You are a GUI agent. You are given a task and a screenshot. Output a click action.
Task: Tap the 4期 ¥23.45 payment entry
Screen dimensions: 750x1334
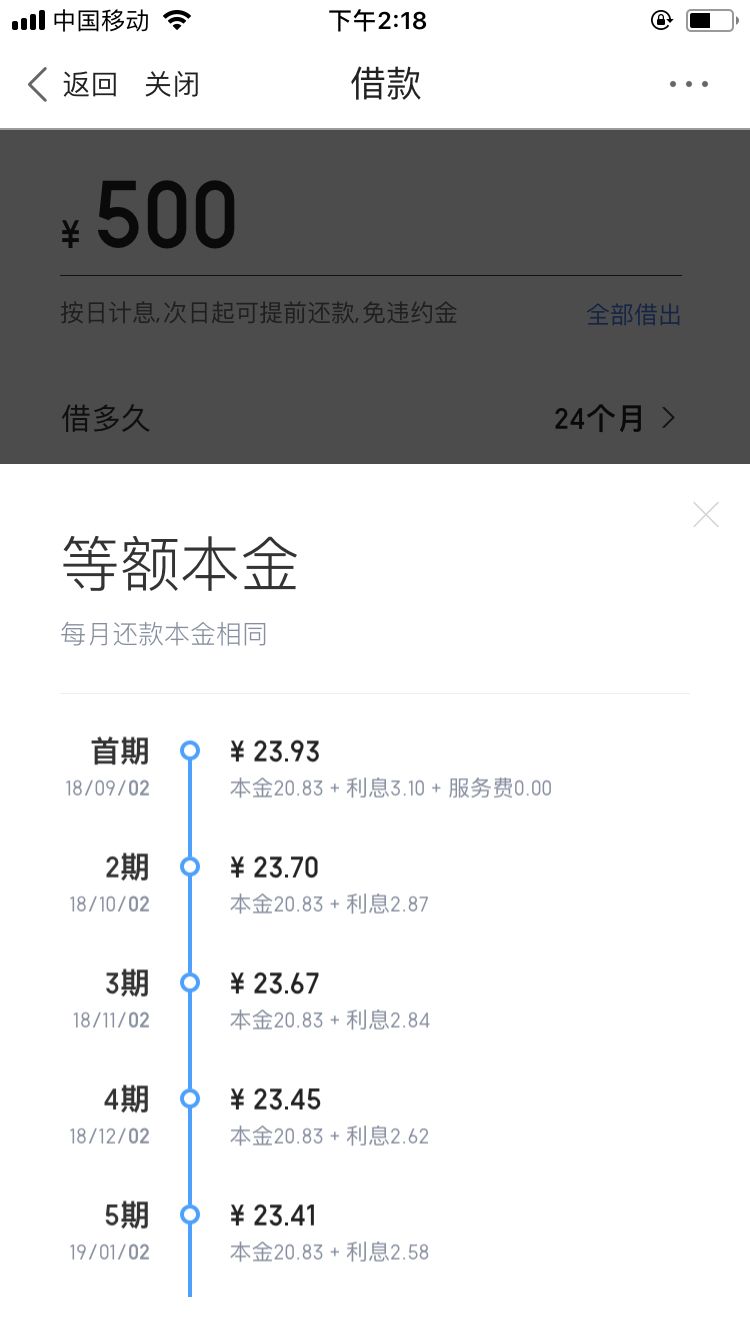click(287, 1100)
